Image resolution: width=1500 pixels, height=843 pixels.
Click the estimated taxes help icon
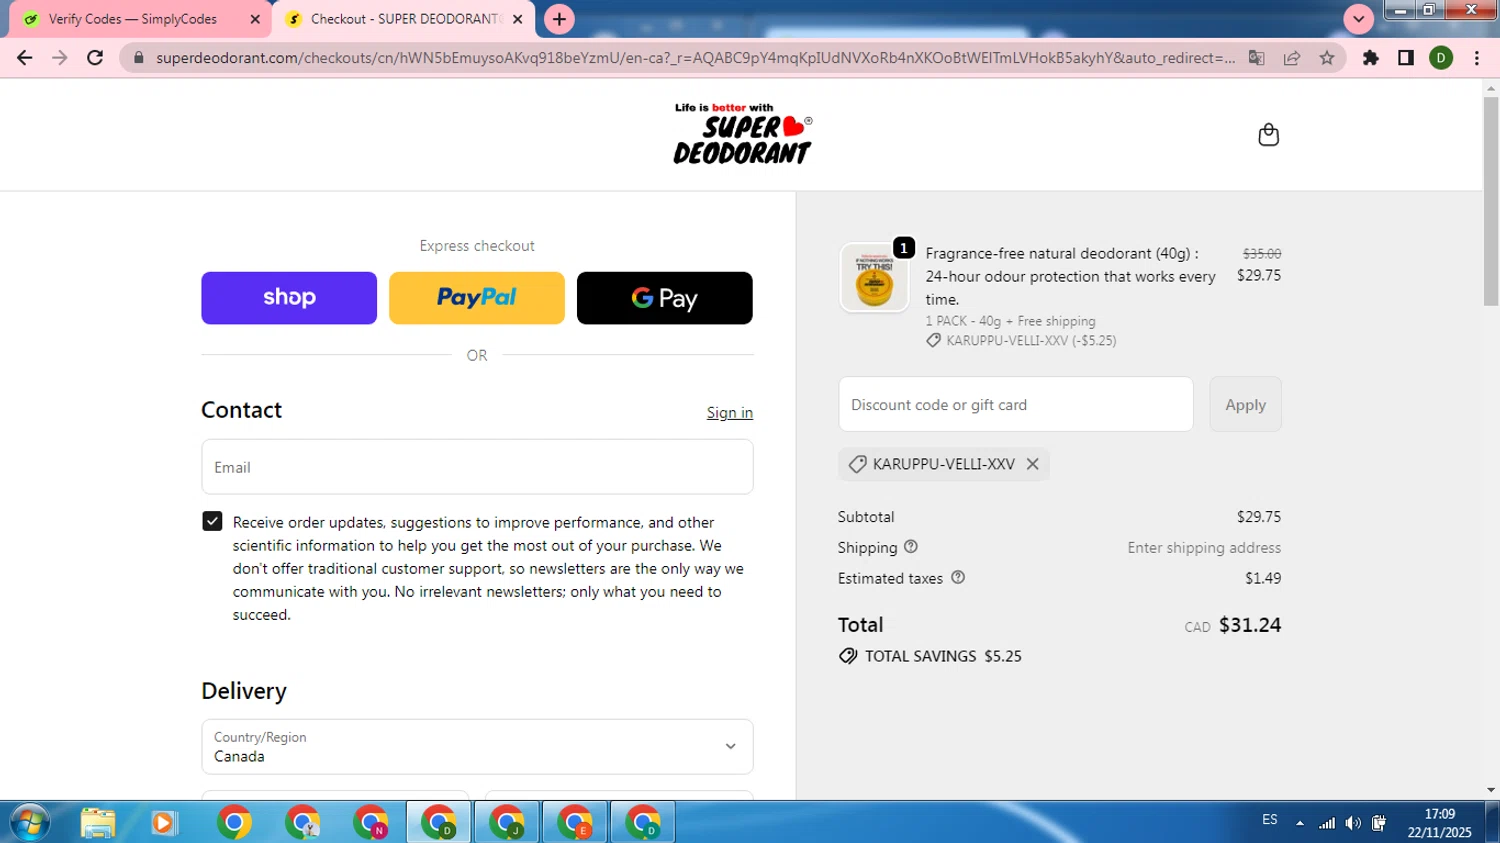(958, 577)
